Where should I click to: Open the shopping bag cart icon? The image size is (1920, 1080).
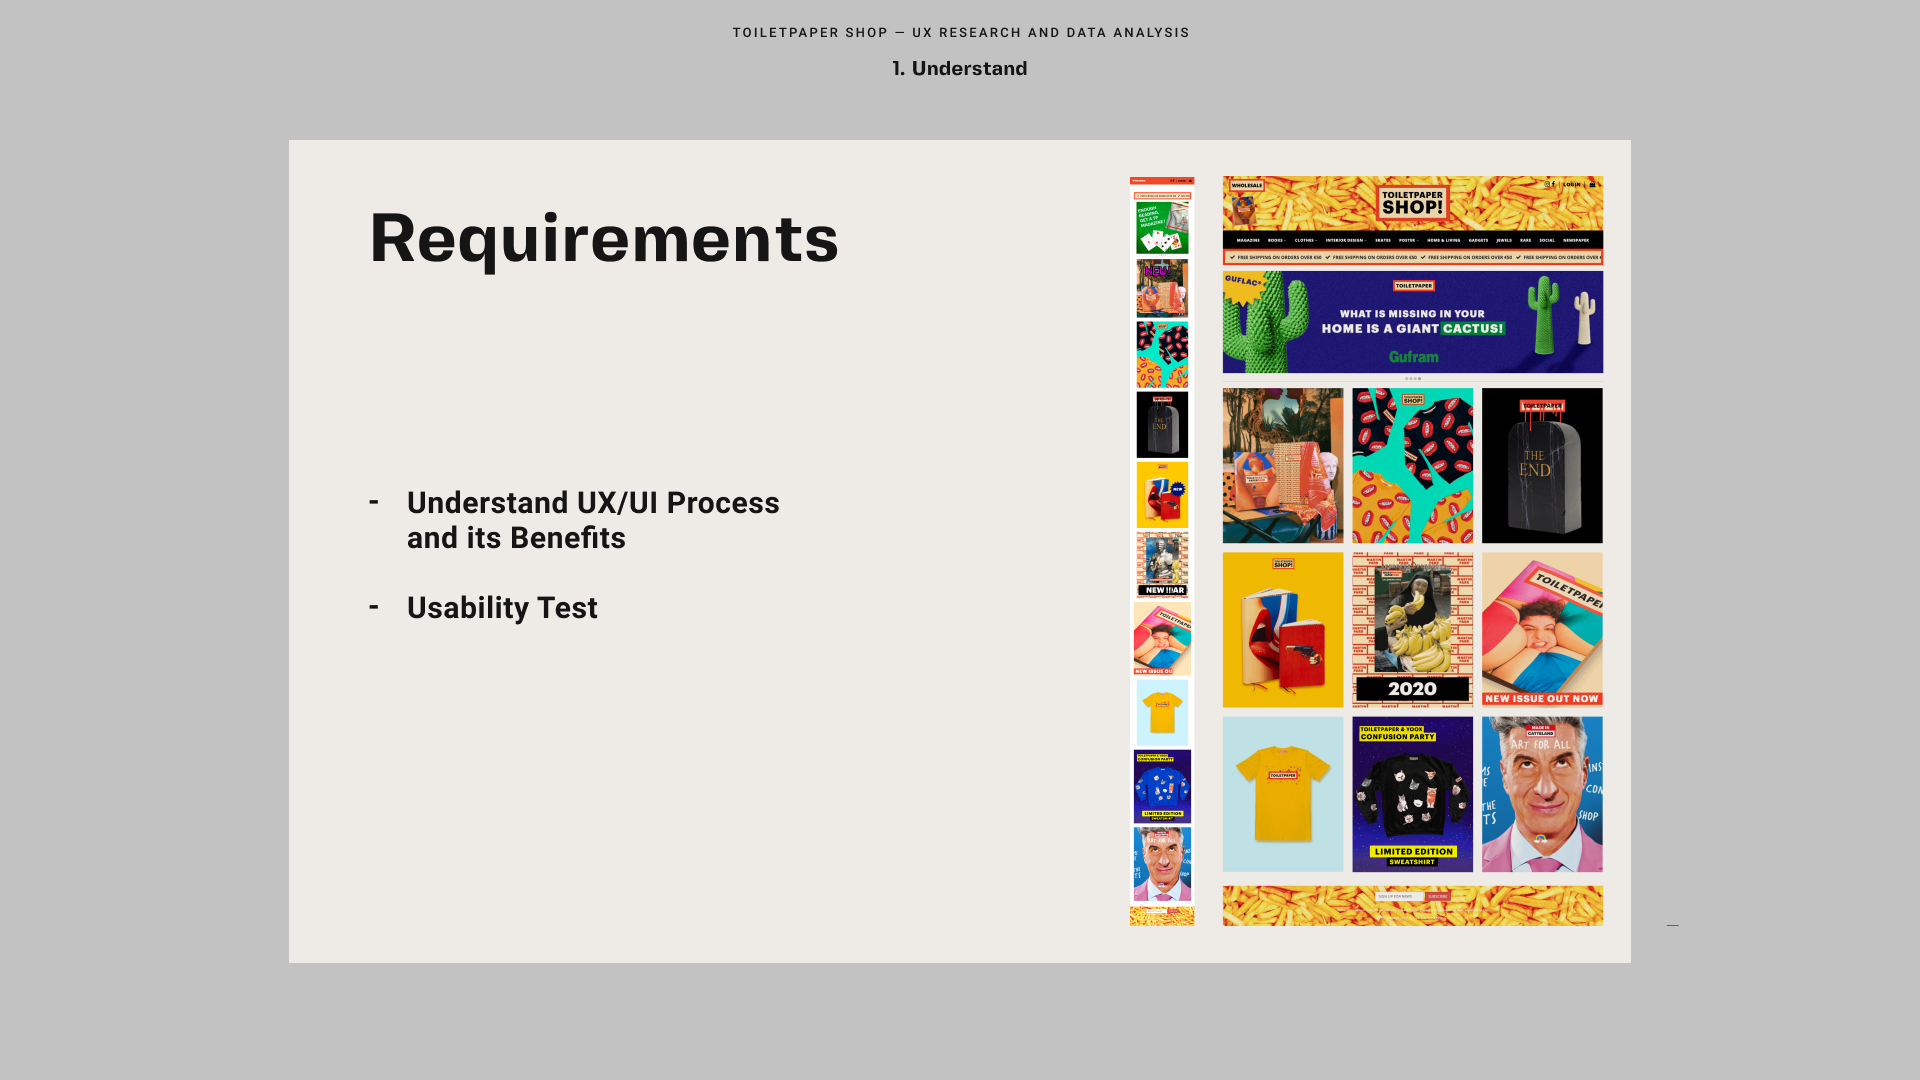[1592, 184]
